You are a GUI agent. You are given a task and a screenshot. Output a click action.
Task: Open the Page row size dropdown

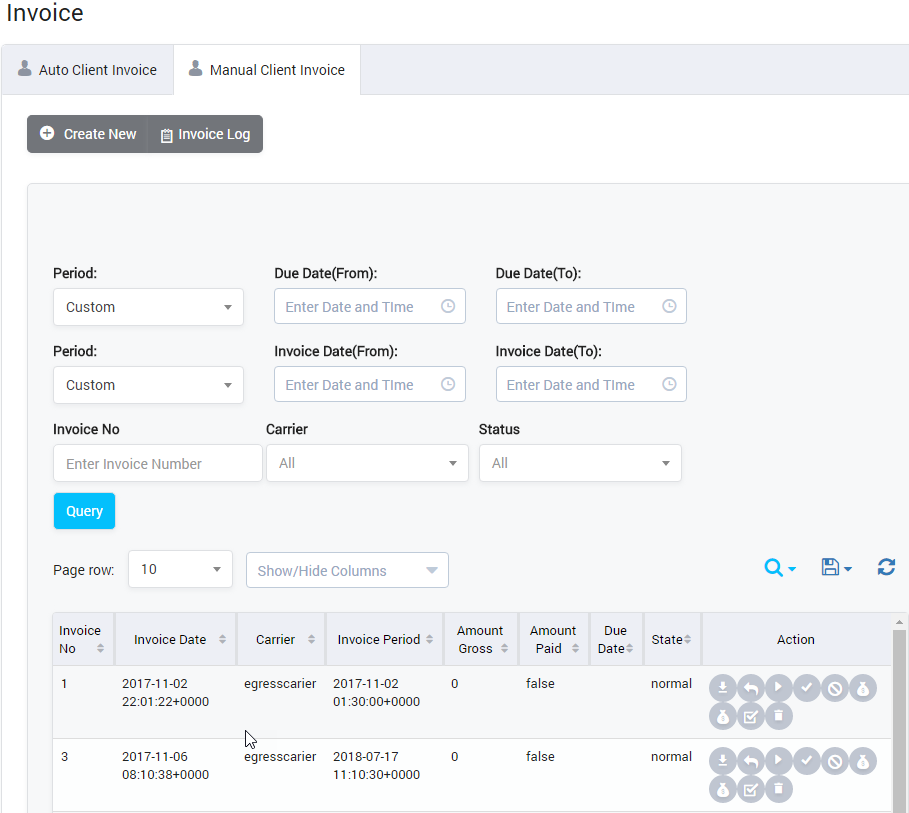tap(180, 568)
